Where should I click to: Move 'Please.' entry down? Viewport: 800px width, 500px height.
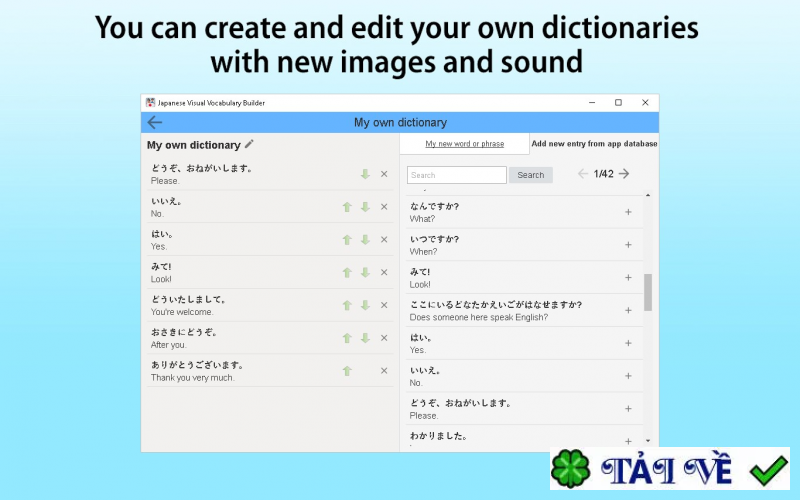(x=365, y=174)
